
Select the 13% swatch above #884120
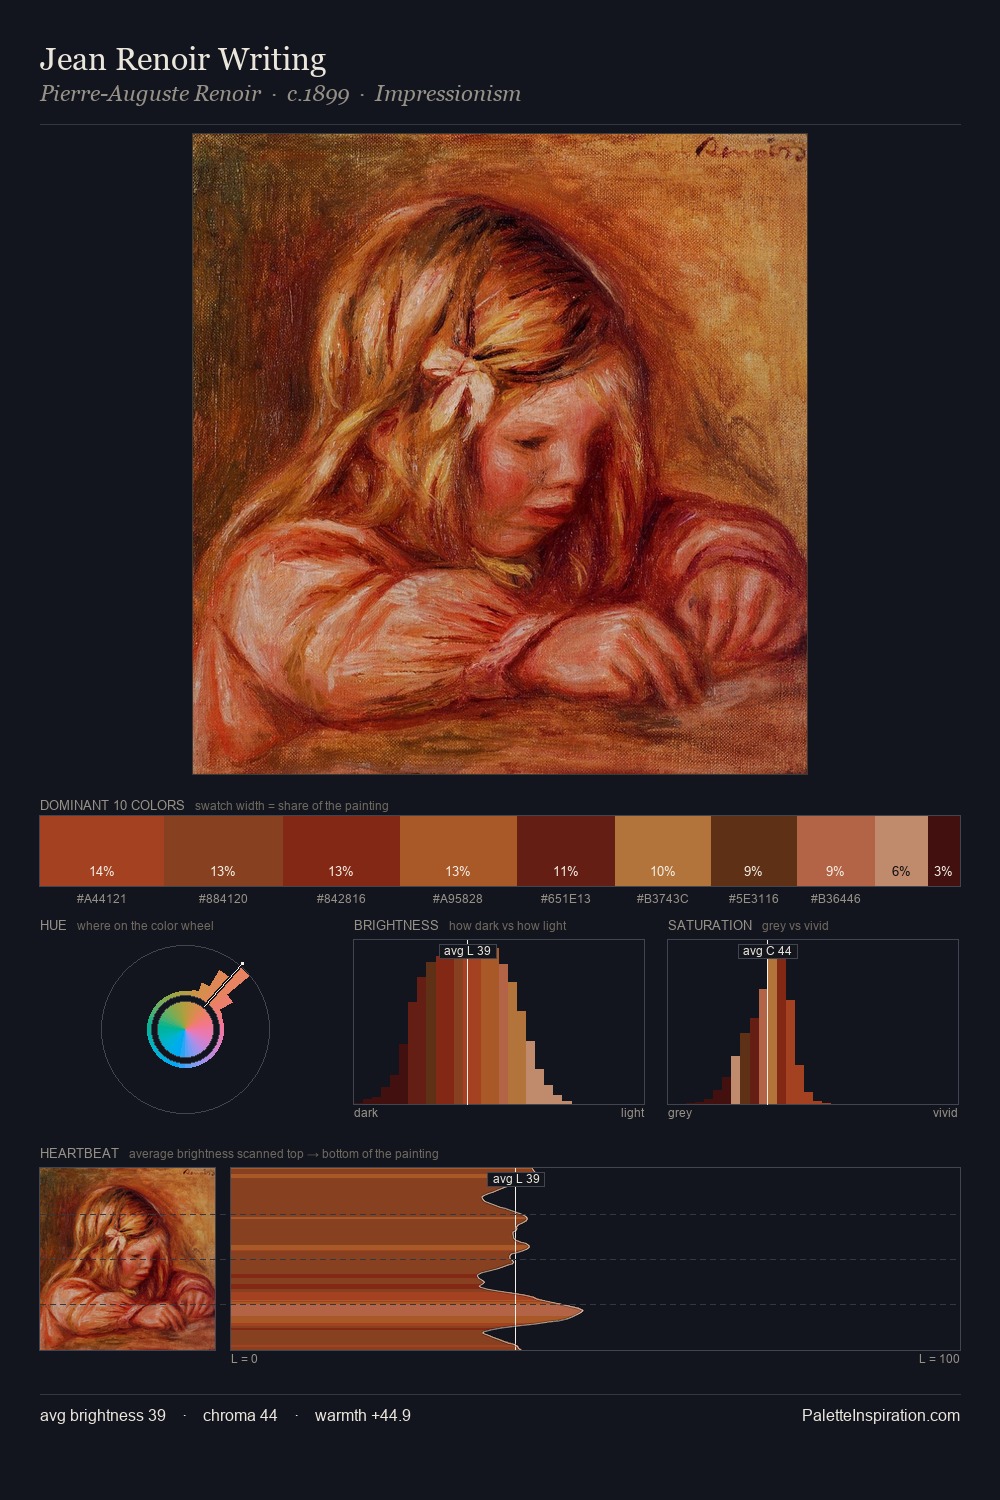pos(223,851)
